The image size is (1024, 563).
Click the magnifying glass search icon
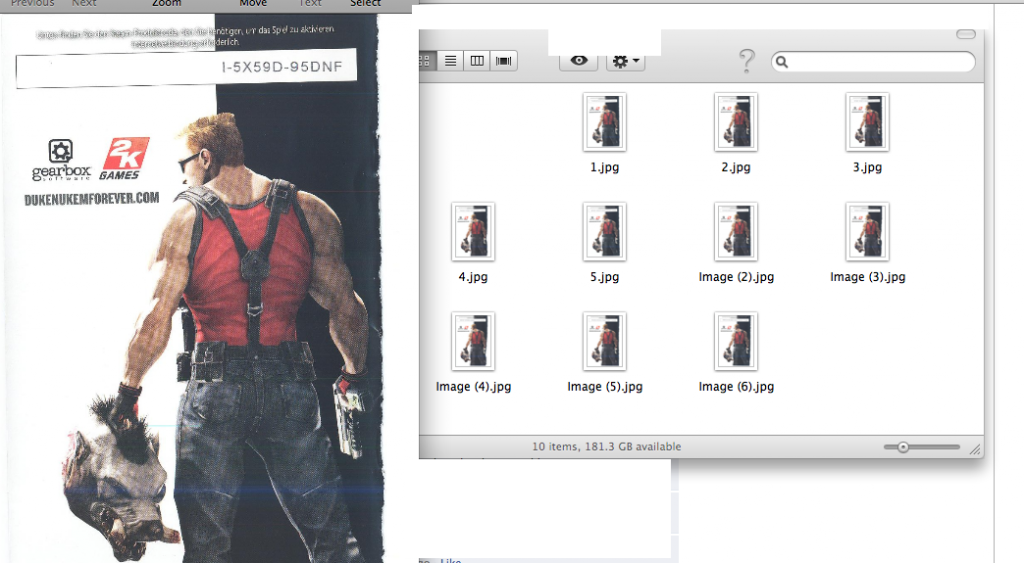point(782,63)
